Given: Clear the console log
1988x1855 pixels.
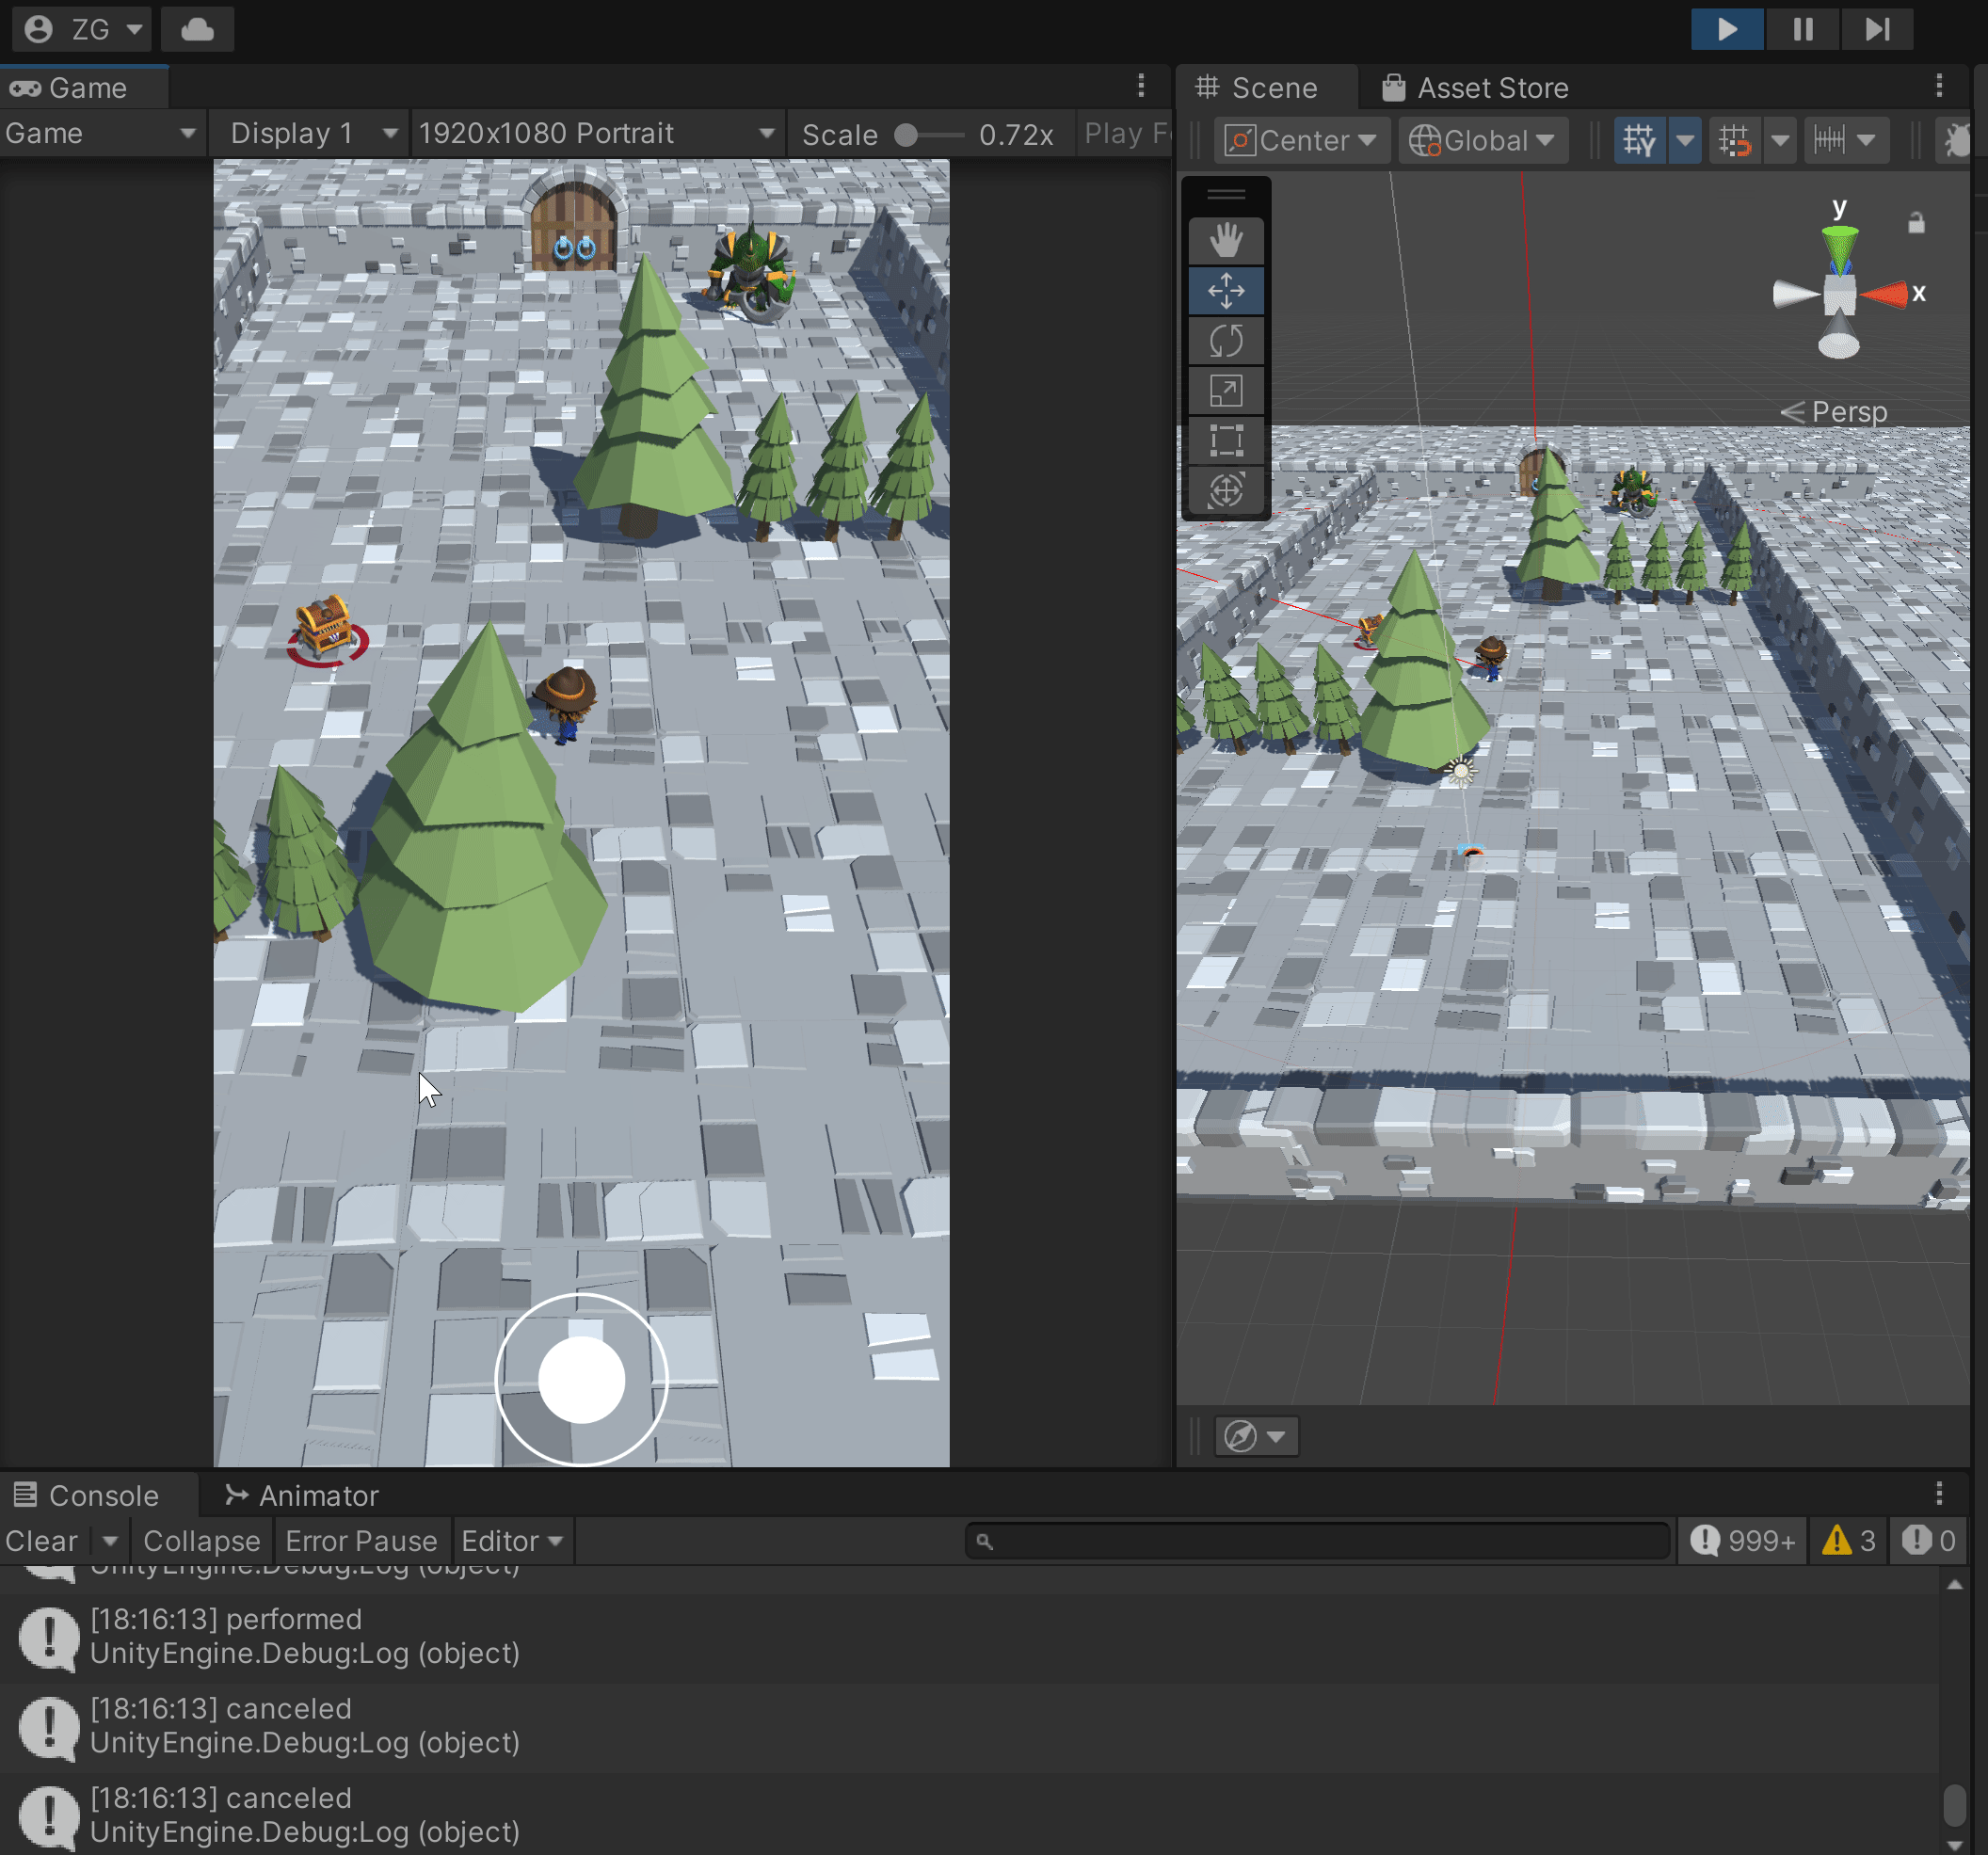Looking at the screenshot, I should coord(41,1541).
